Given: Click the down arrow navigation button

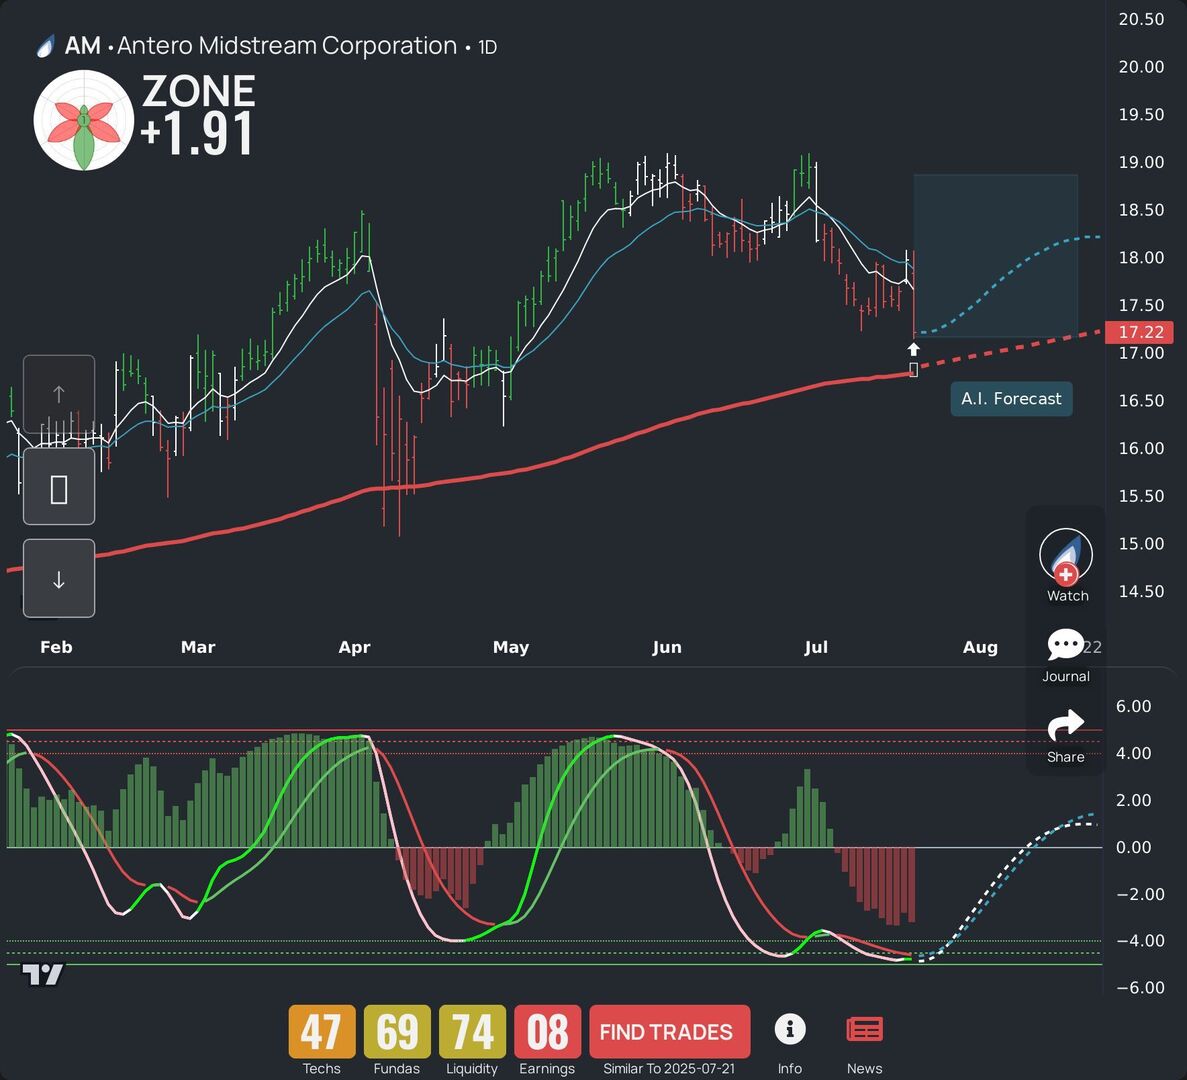Looking at the screenshot, I should [59, 578].
